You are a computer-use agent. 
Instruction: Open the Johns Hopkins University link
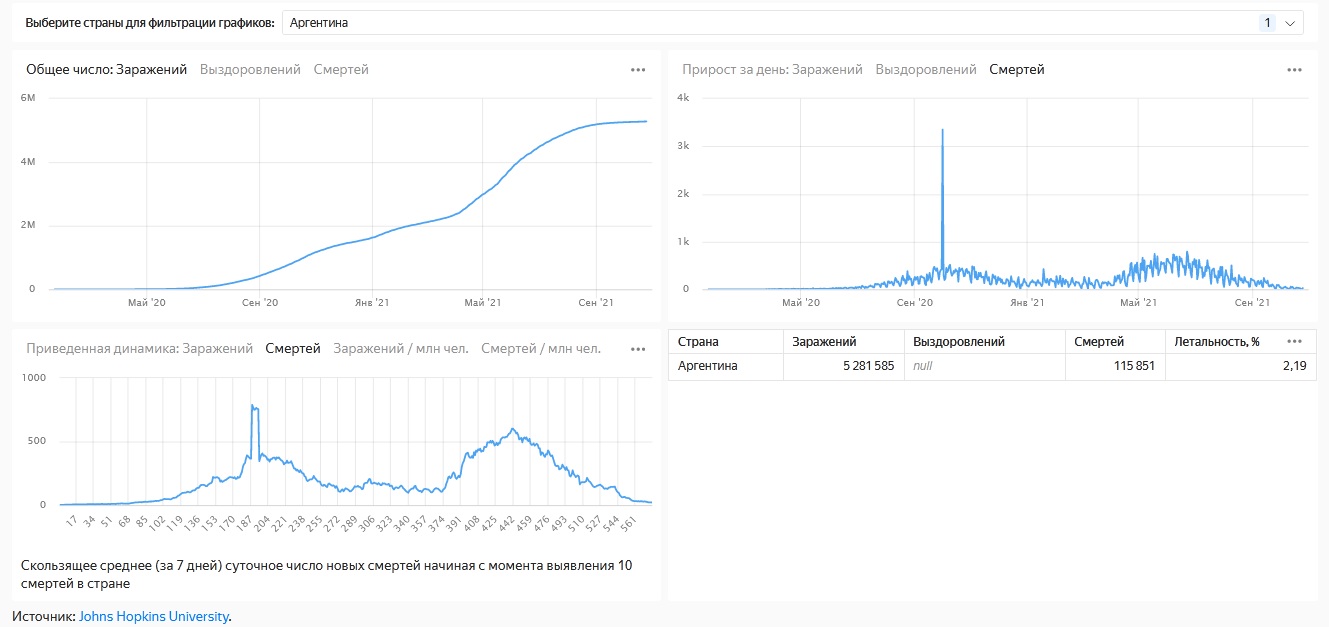pyautogui.click(x=154, y=617)
